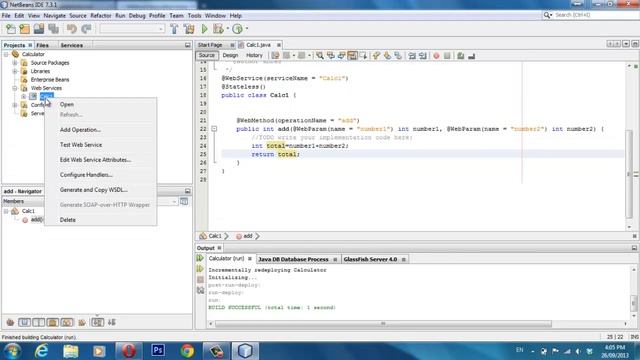This screenshot has width=640, height=360.
Task: Click the Previous Bookmark editor icon
Action: pos(376,56)
